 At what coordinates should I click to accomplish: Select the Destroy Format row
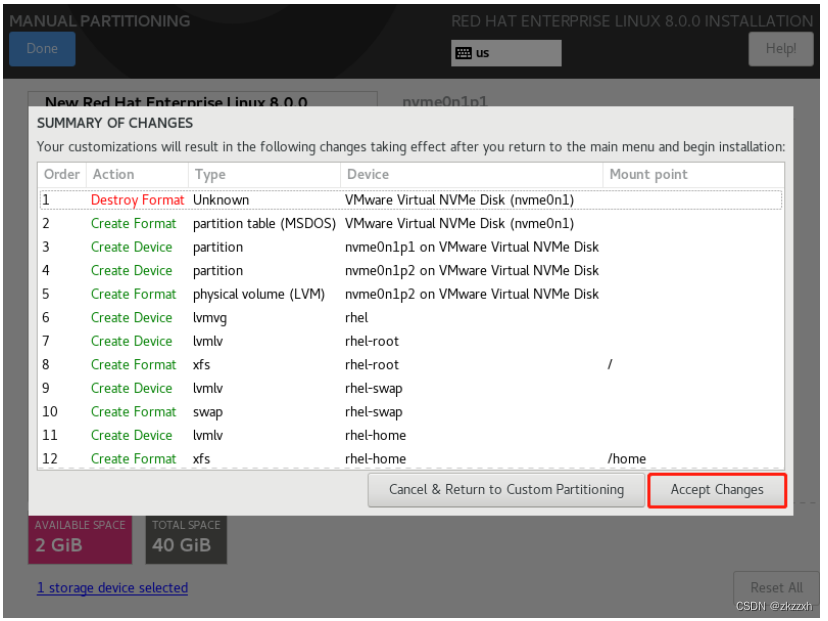(410, 200)
